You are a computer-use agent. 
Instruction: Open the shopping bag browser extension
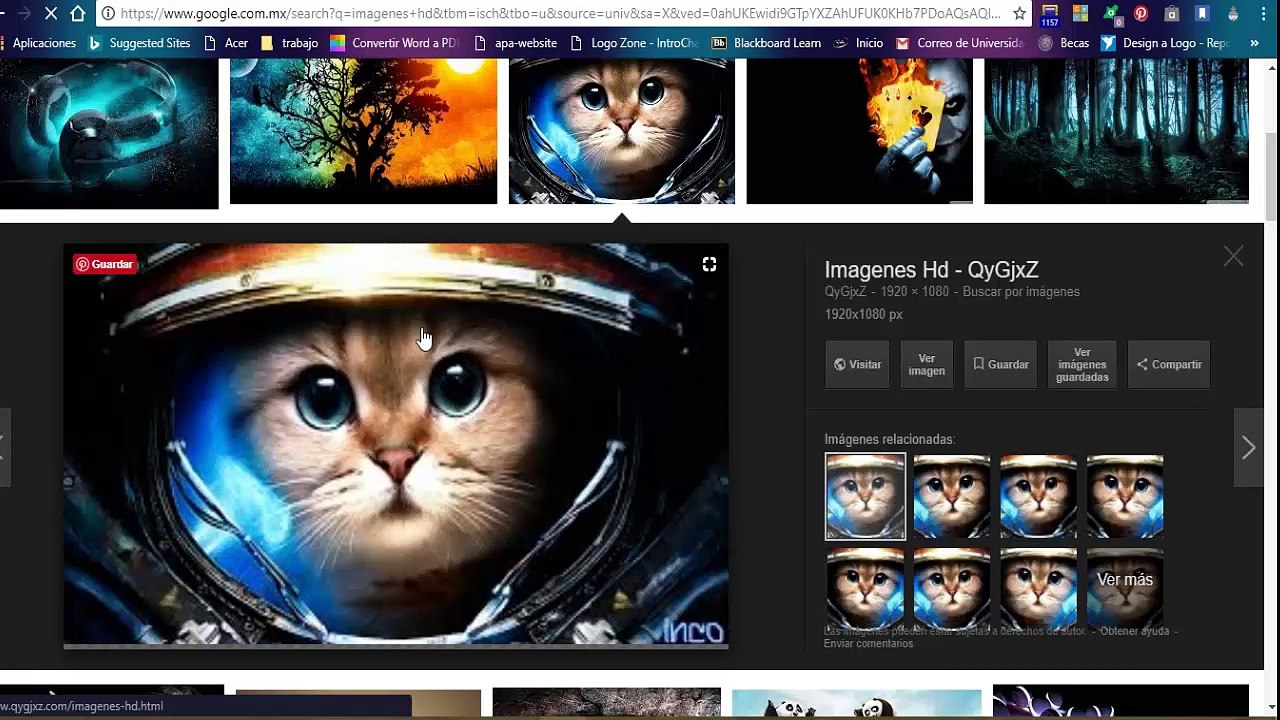click(1172, 14)
